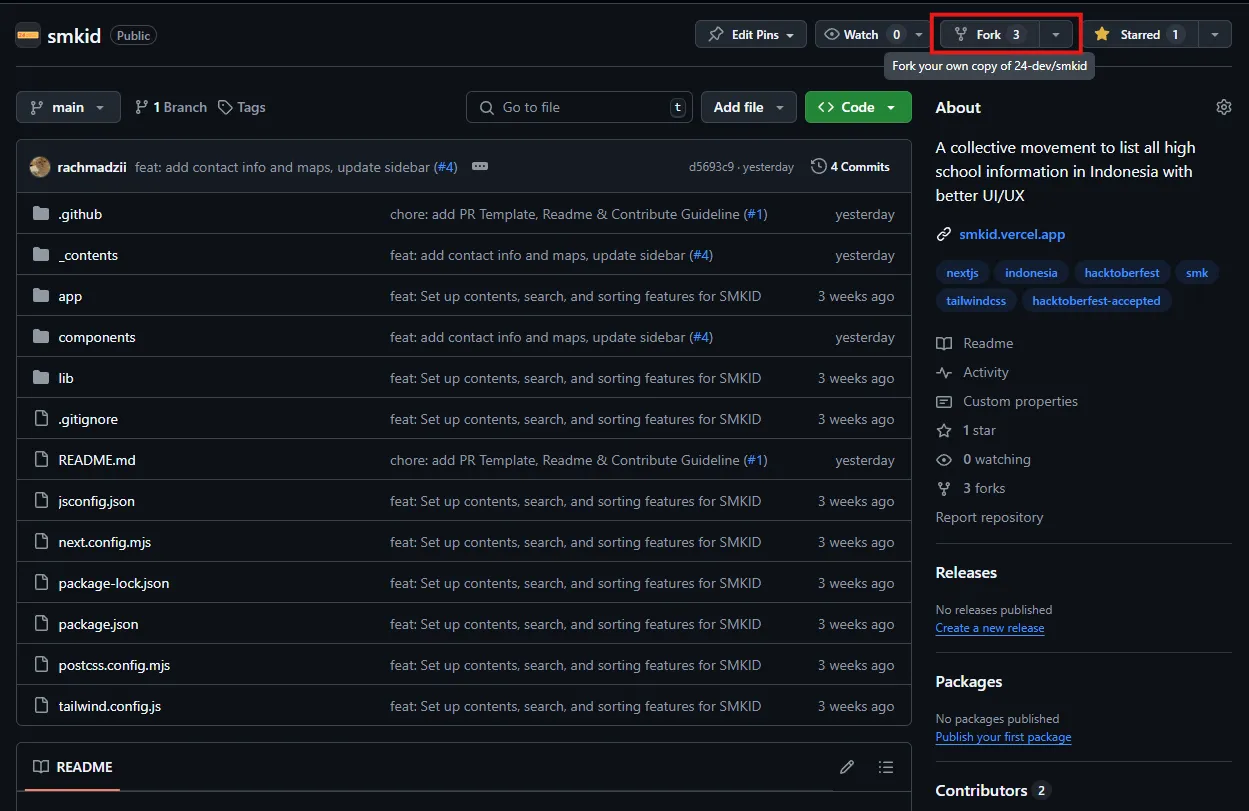Open the green Code dropdown
The width and height of the screenshot is (1249, 811).
(x=858, y=107)
